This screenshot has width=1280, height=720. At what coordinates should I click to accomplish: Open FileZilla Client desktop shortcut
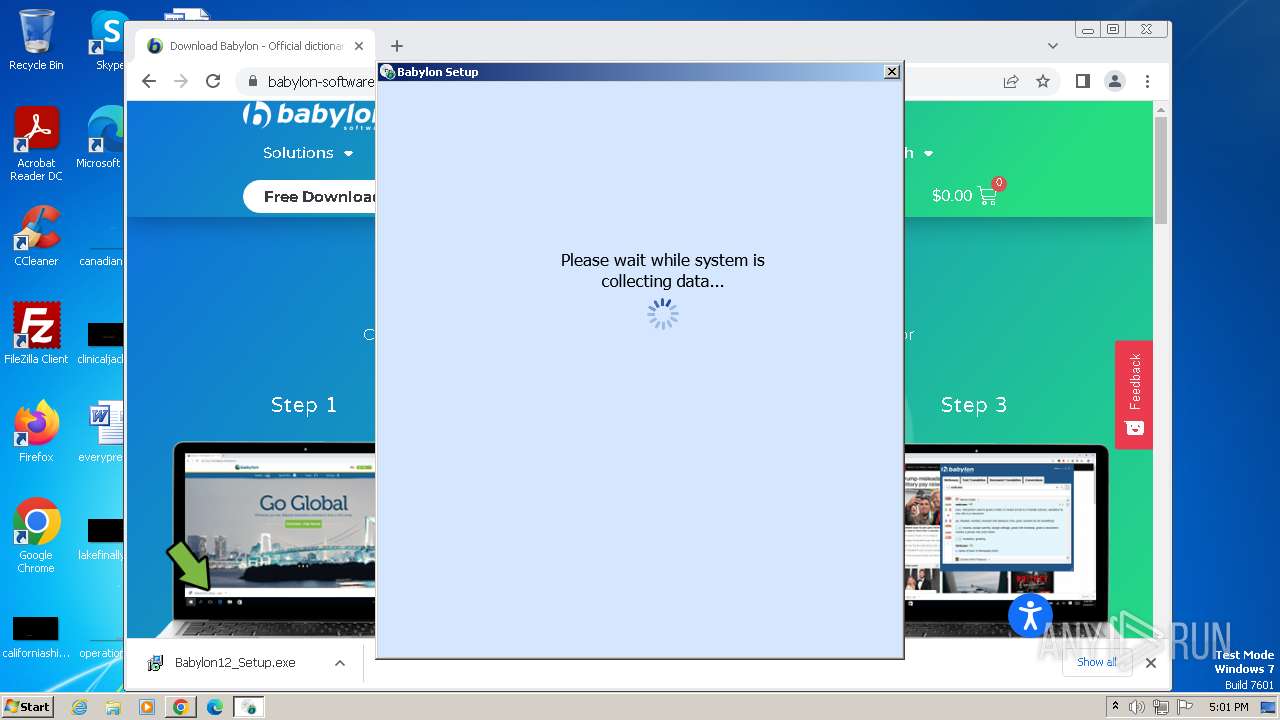point(36,333)
